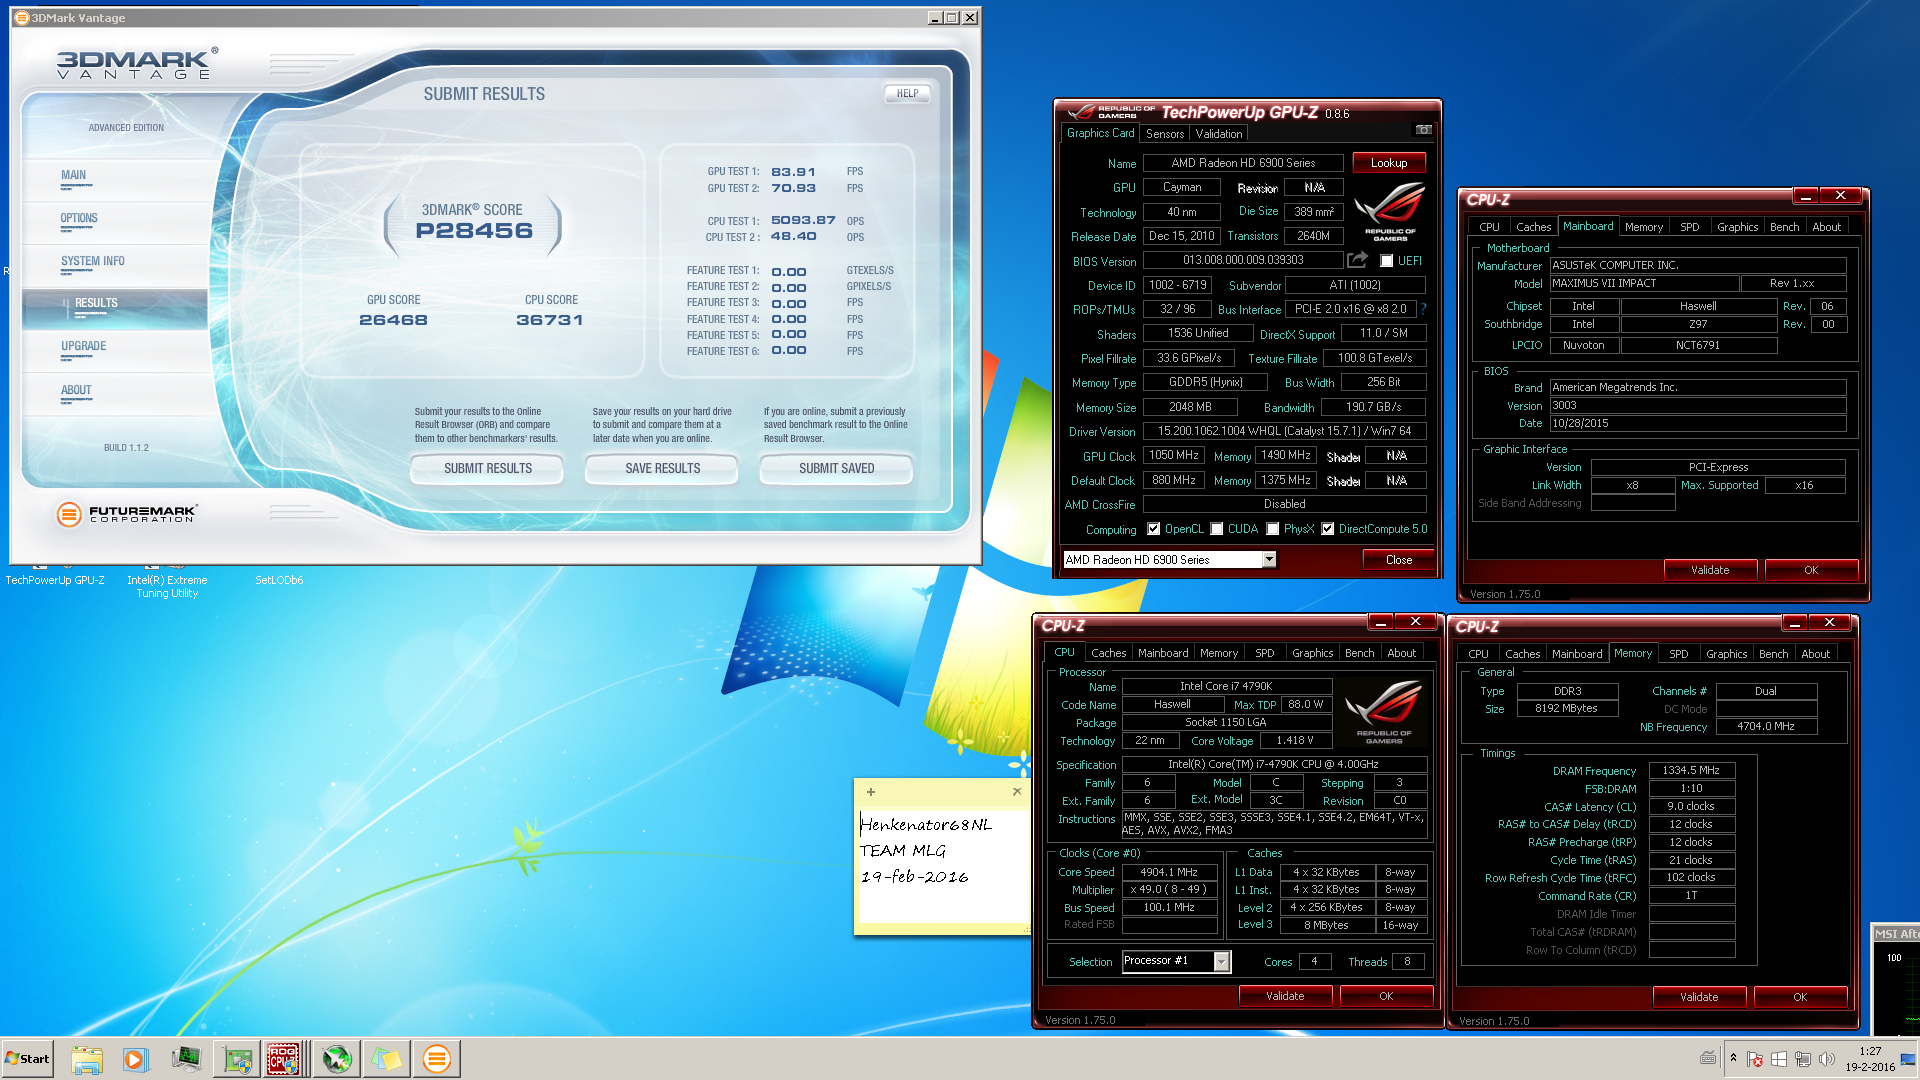The width and height of the screenshot is (1920, 1080).
Task: Click the SUBMIT RESULTS button
Action: pyautogui.click(x=488, y=468)
